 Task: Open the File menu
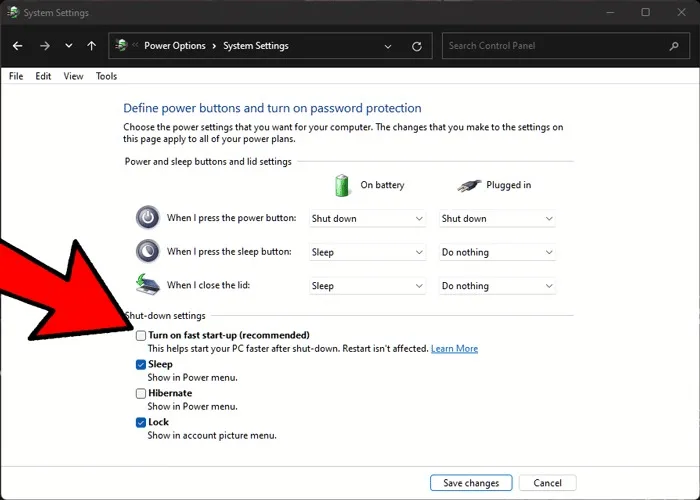tap(16, 76)
